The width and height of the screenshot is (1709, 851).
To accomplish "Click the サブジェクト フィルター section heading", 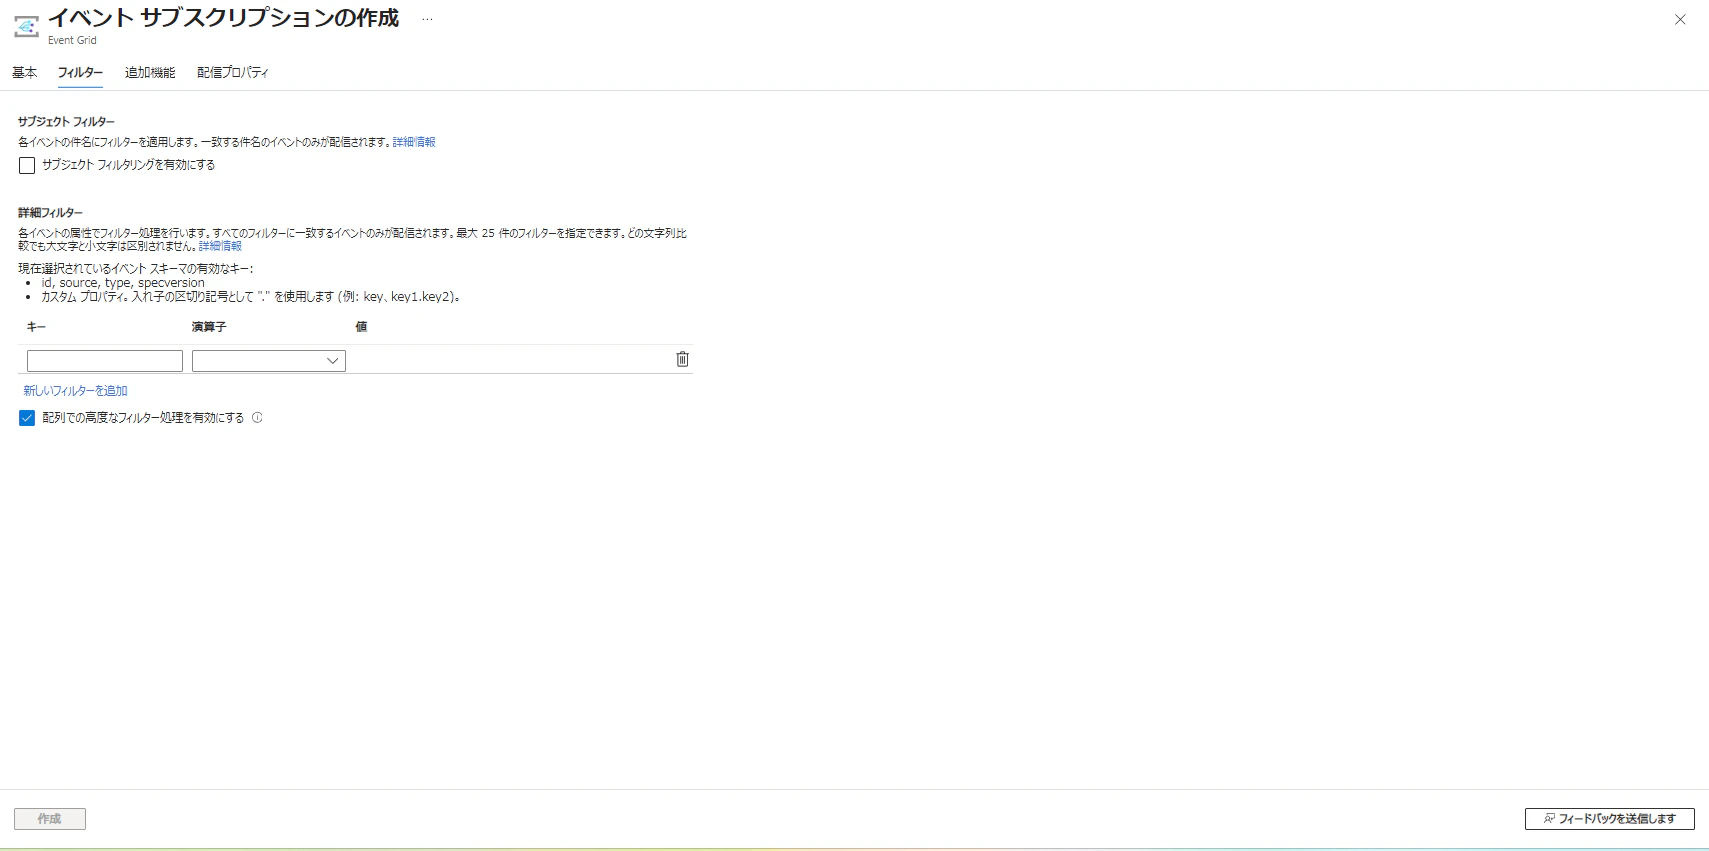I will (66, 122).
